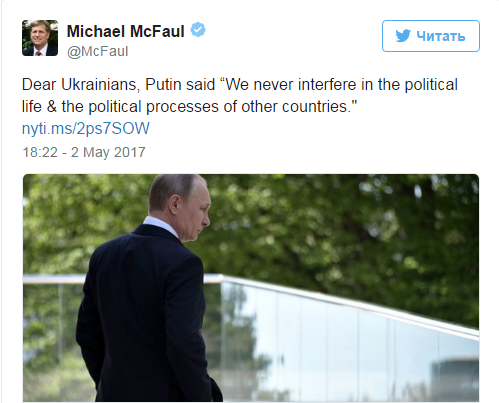The width and height of the screenshot is (499, 403).
Task: Follow the account with the Читать button
Action: [431, 36]
